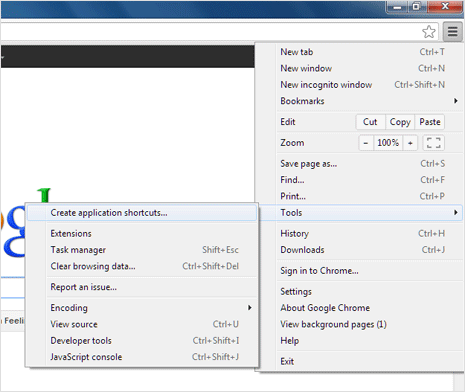465x392 pixels.
Task: Open the Chrome hamburger menu button
Action: pos(452,32)
